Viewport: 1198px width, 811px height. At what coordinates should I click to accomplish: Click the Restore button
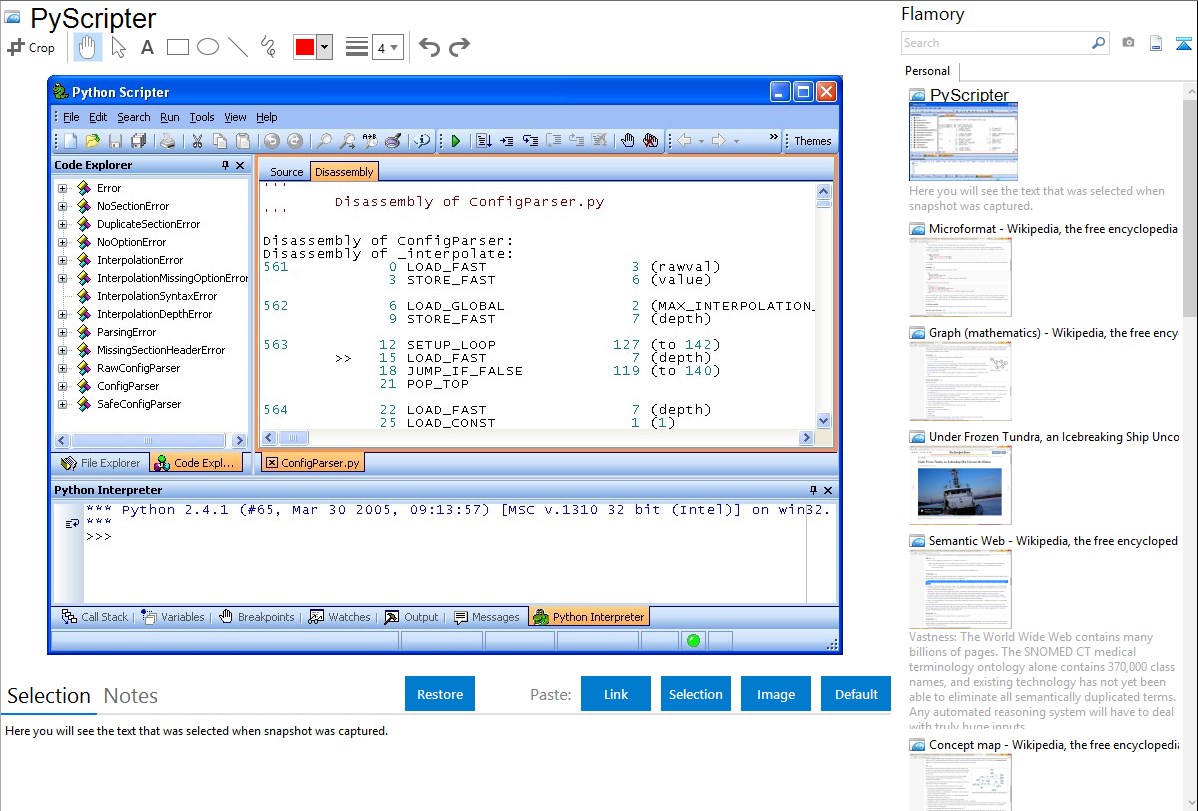coord(440,694)
